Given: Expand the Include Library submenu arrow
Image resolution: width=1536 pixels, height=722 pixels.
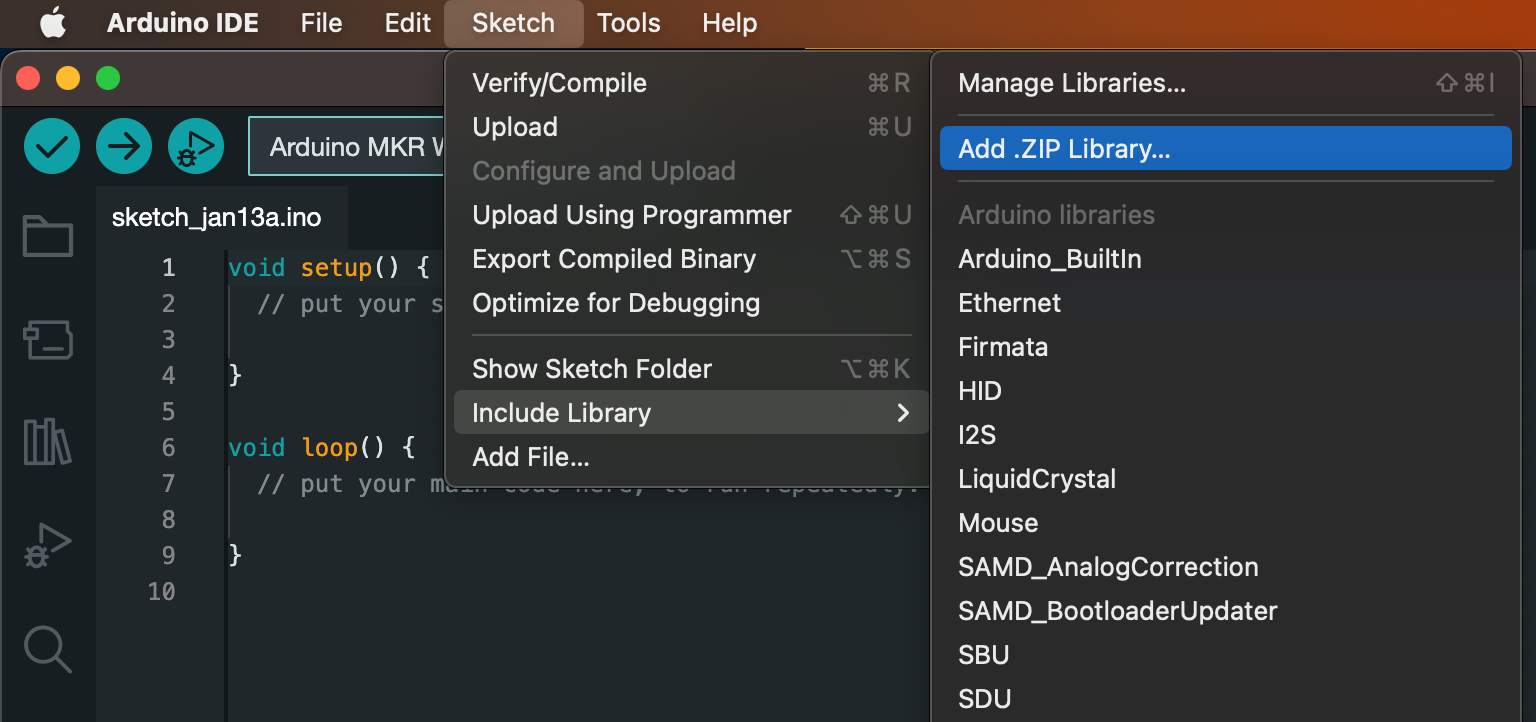Looking at the screenshot, I should pyautogui.click(x=903, y=413).
